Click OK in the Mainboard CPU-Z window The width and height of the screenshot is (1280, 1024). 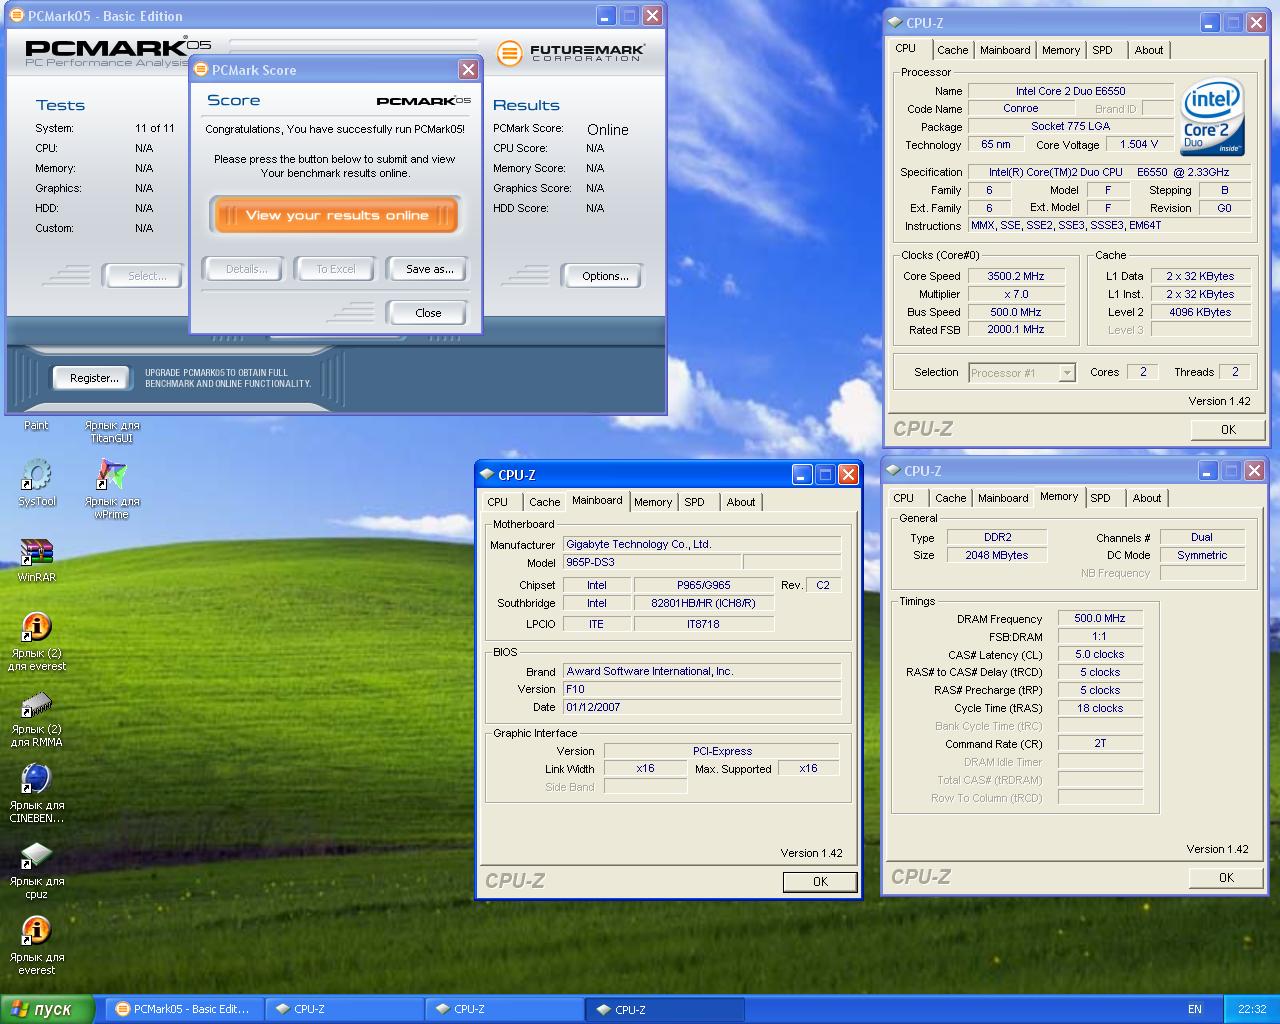pyautogui.click(x=820, y=882)
